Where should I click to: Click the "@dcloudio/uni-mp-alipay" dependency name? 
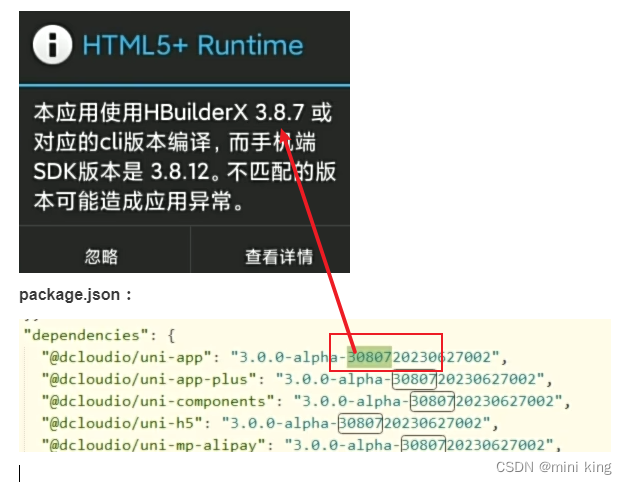tap(153, 445)
